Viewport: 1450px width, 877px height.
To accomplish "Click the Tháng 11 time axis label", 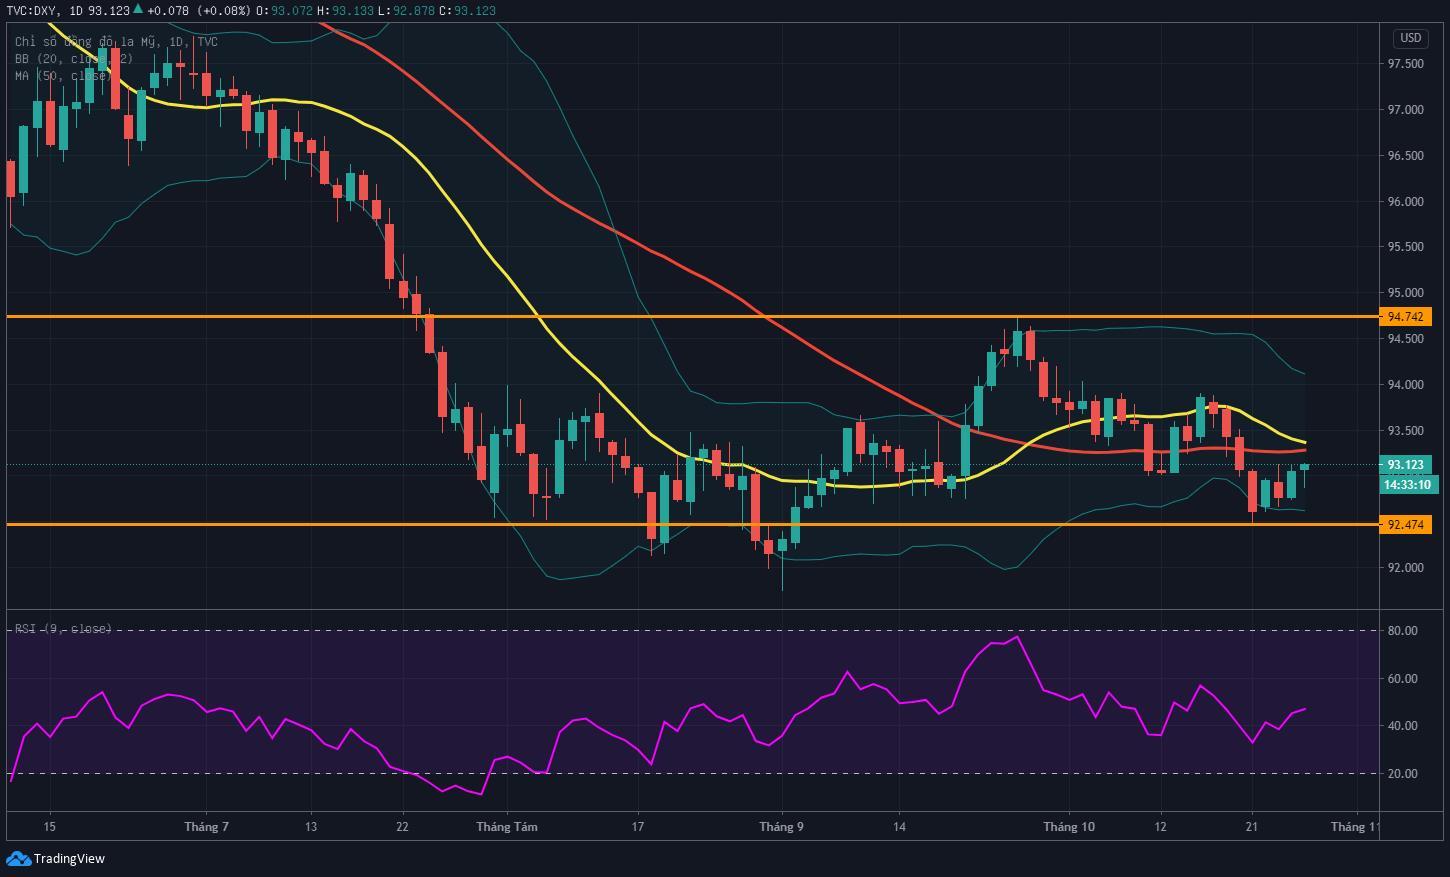I will pyautogui.click(x=1355, y=827).
